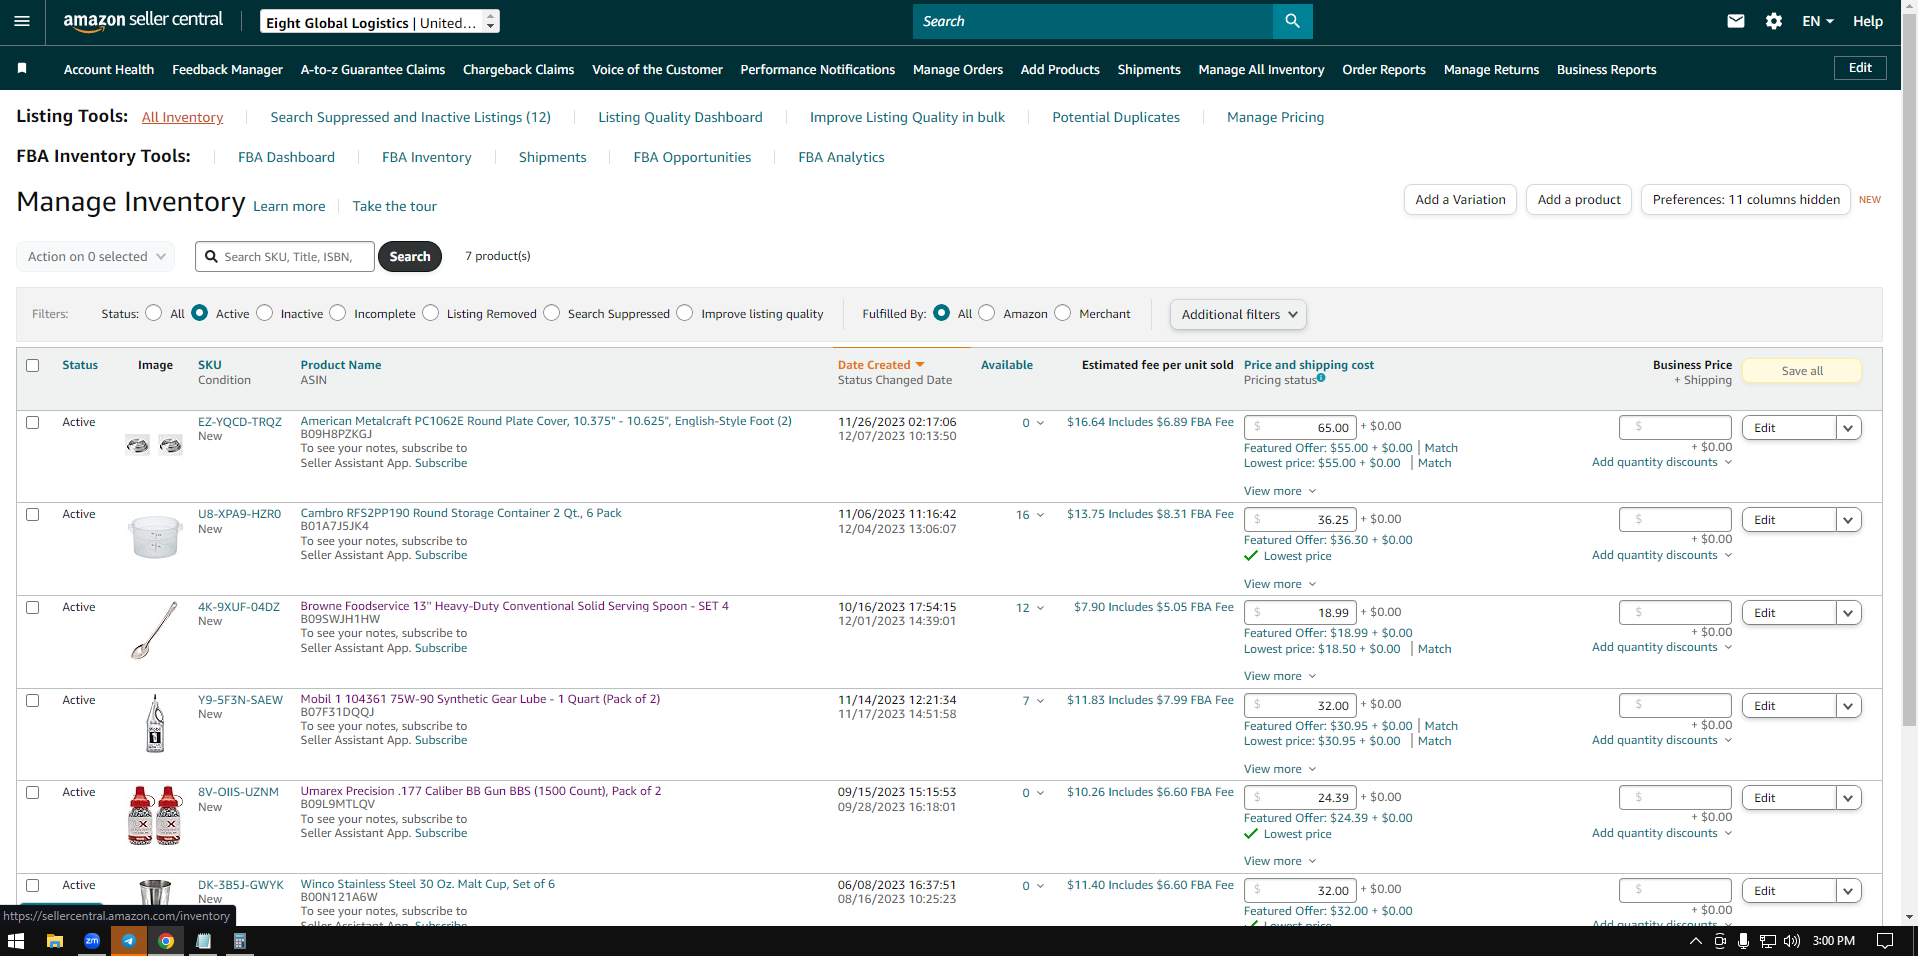Viewport: 1918px width, 956px height.
Task: Open Account Health in navigation bar
Action: [x=109, y=69]
